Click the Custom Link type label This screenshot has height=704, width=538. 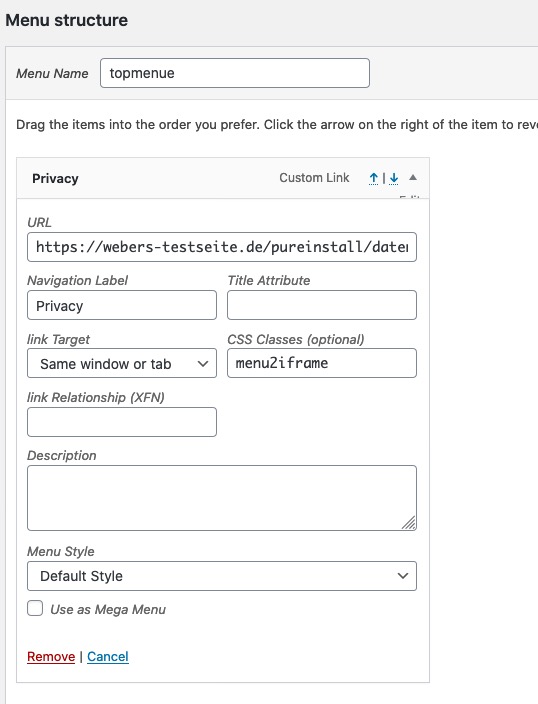(x=314, y=178)
